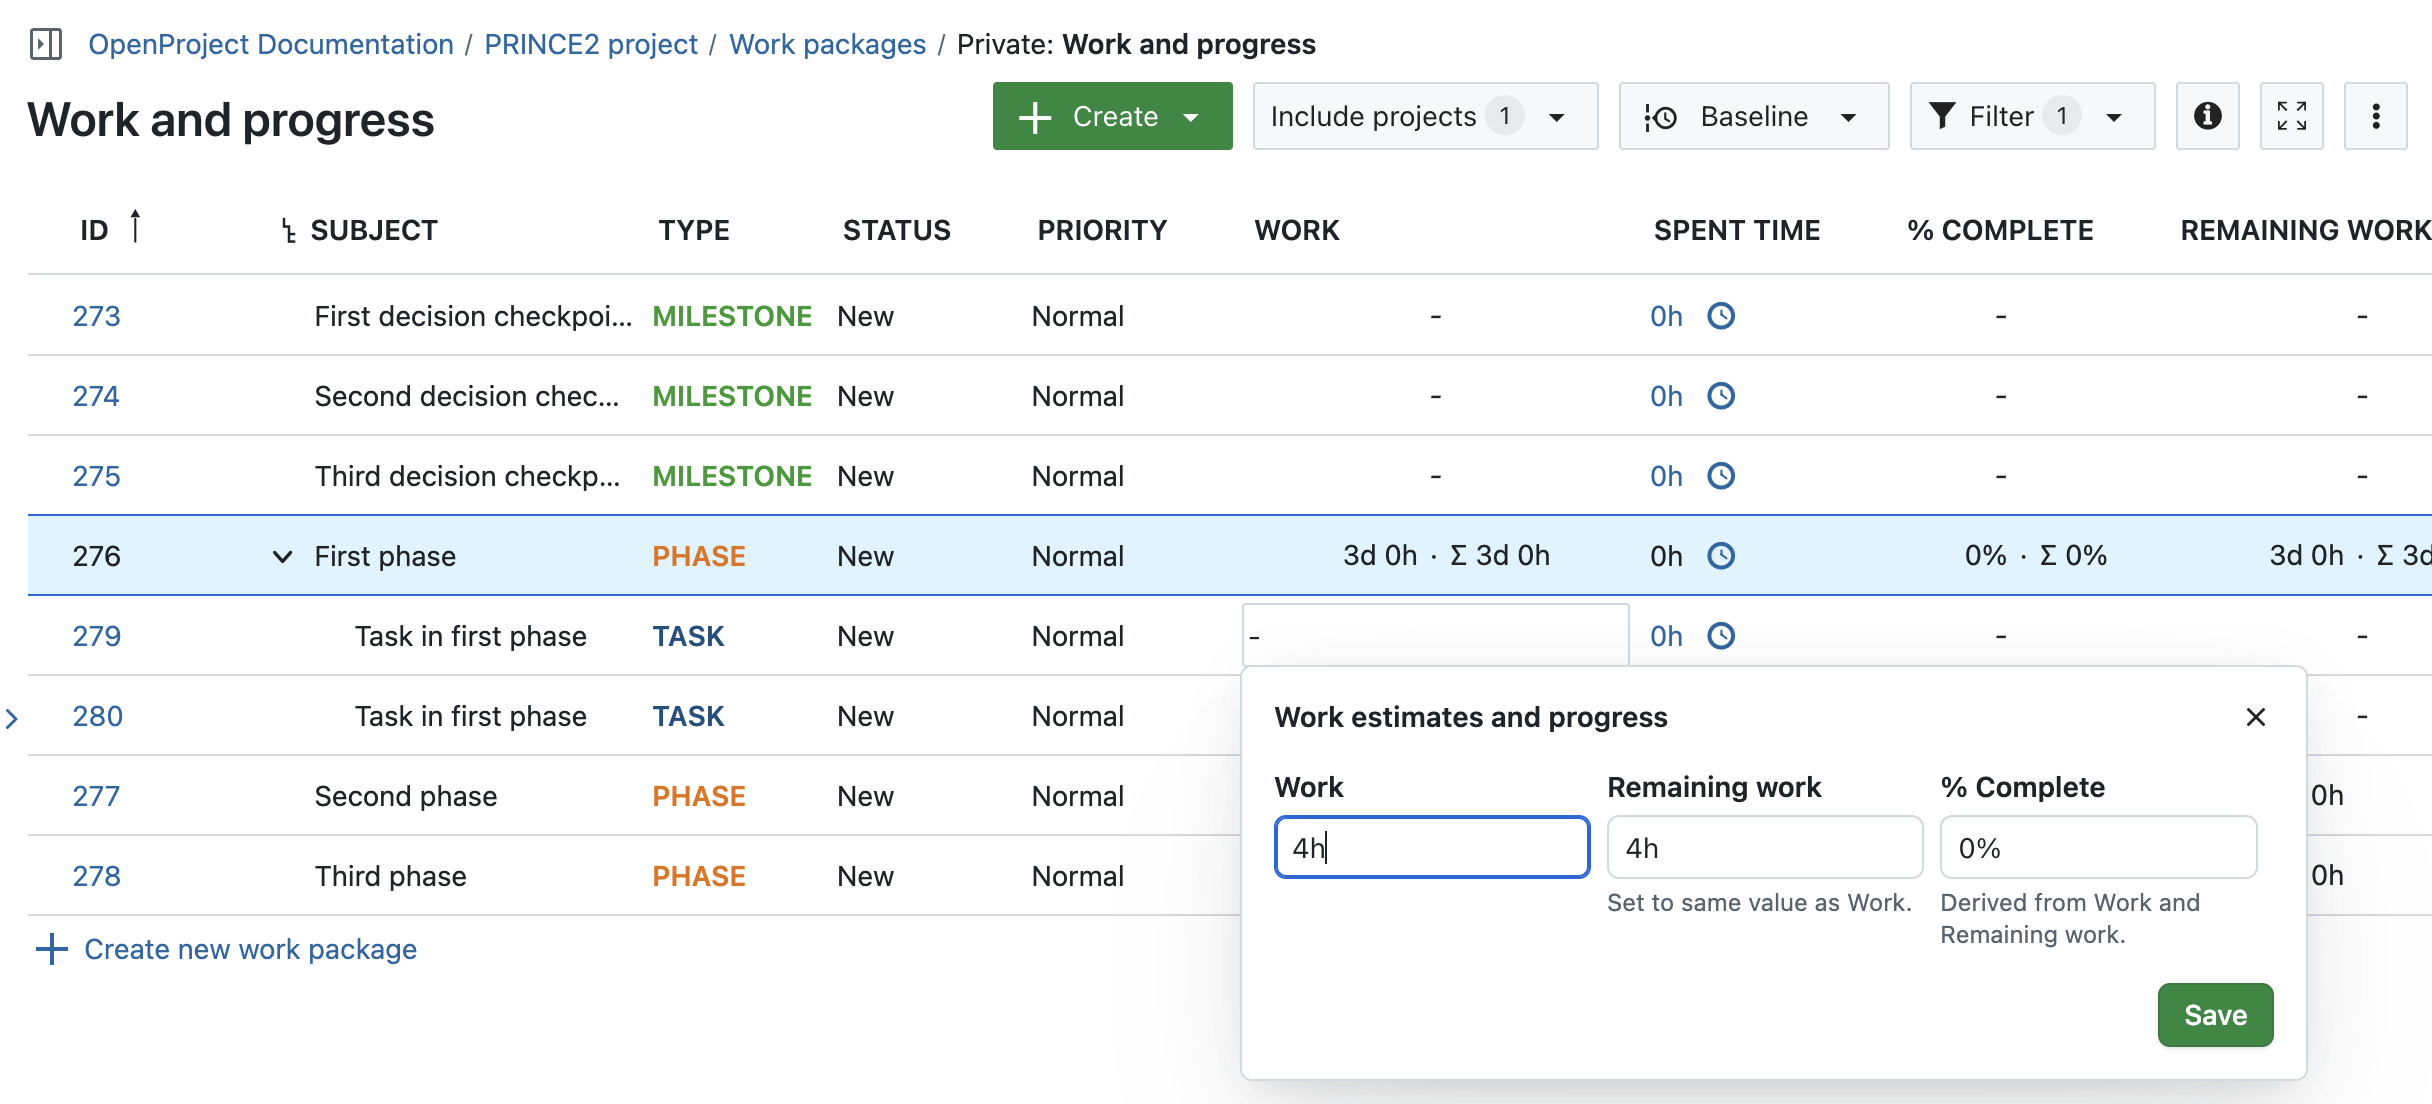
Task: Open the Work packages breadcrumb item
Action: (x=828, y=44)
